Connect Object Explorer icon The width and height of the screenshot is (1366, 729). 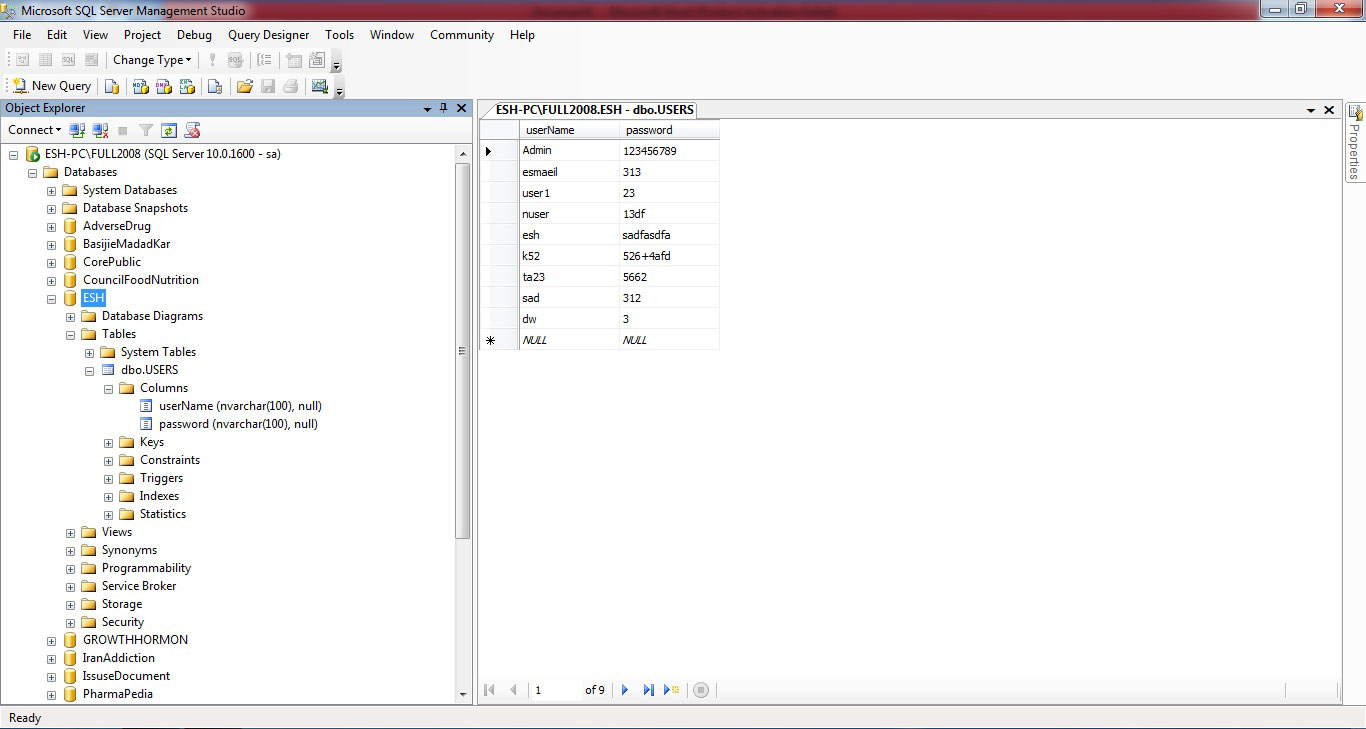click(77, 130)
